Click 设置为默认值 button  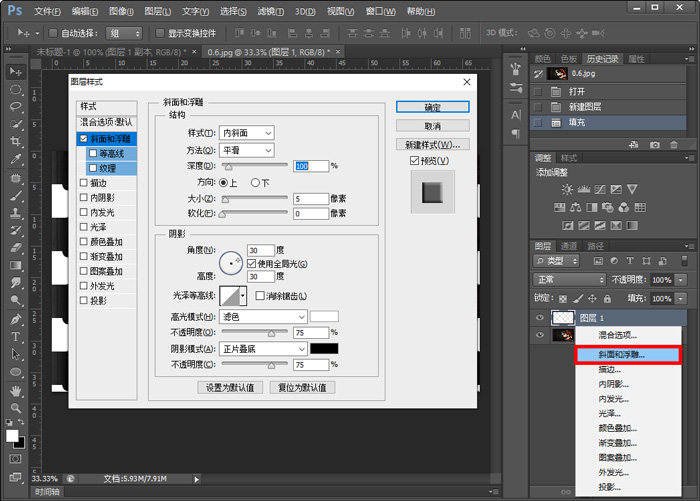(x=230, y=388)
